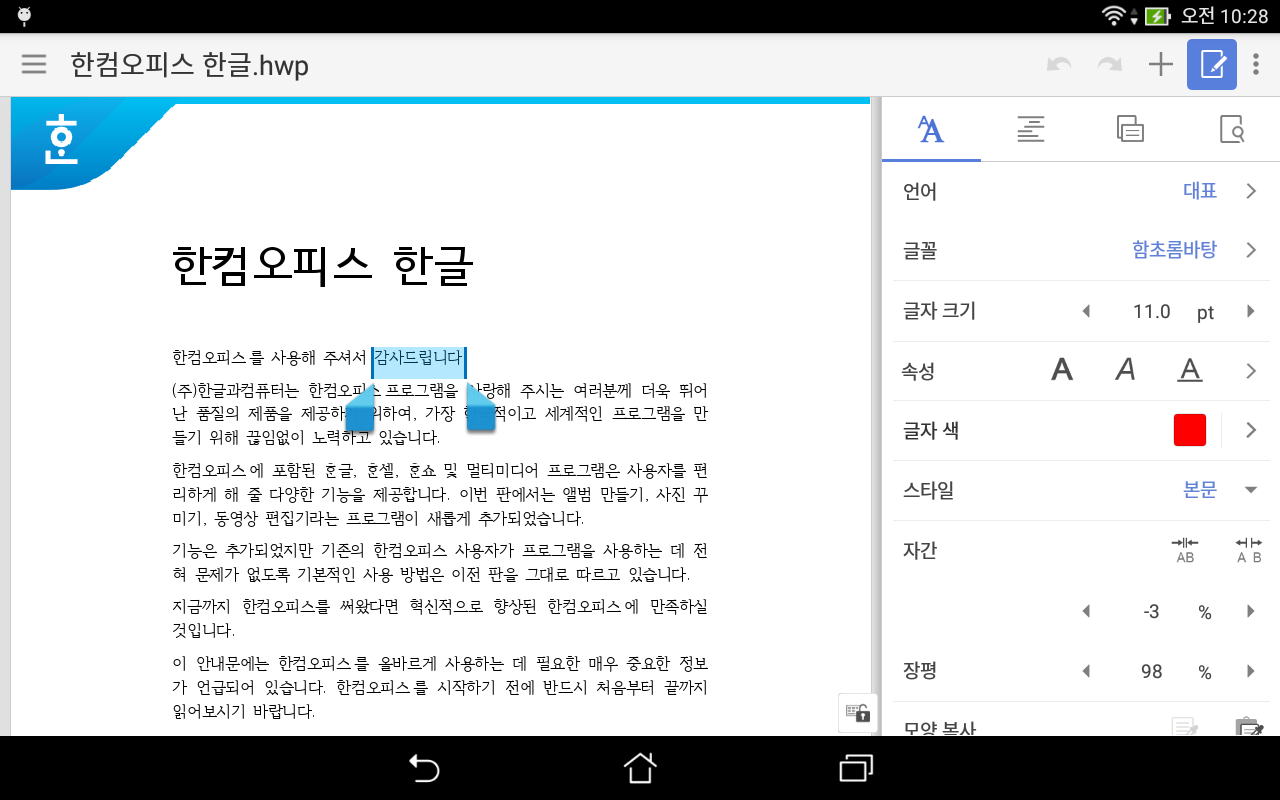Widen the 자간 character spacing icon
The height and width of the screenshot is (800, 1280).
pyautogui.click(x=1249, y=550)
